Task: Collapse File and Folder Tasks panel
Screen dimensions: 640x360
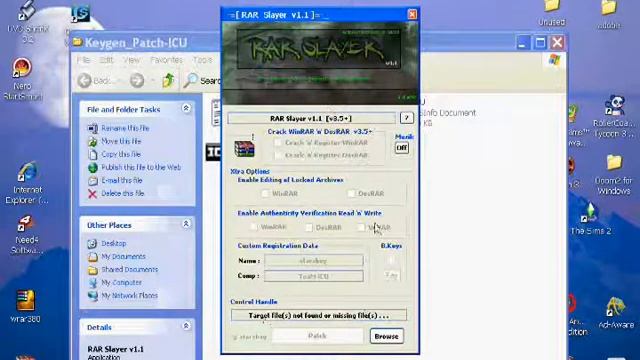Action: coord(186,108)
